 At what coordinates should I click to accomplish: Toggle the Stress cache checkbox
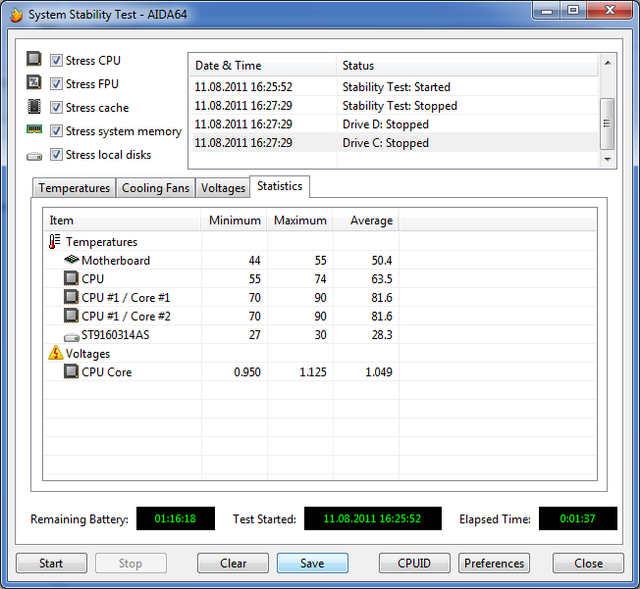[x=57, y=108]
